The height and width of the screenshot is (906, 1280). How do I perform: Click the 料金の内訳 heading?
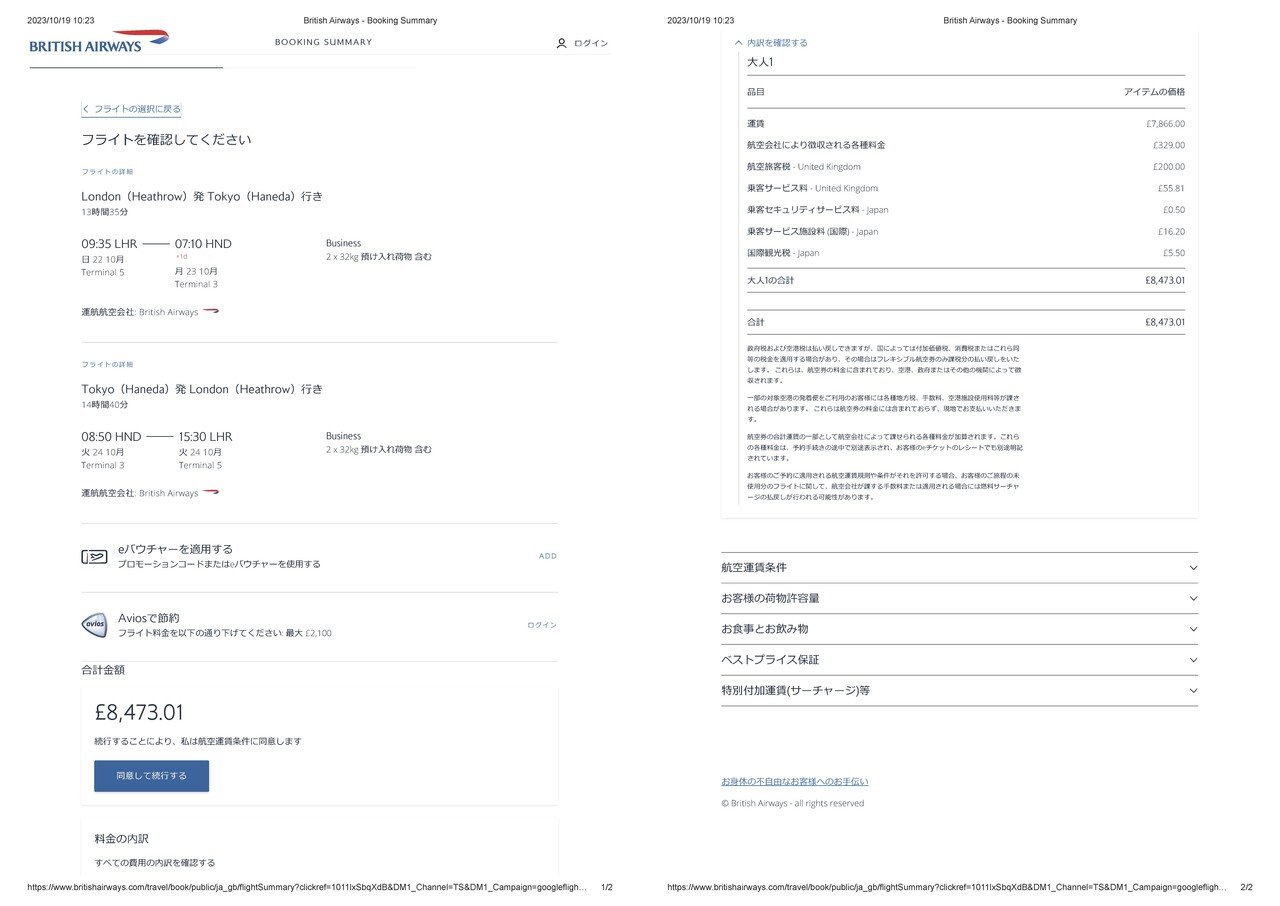tap(122, 838)
